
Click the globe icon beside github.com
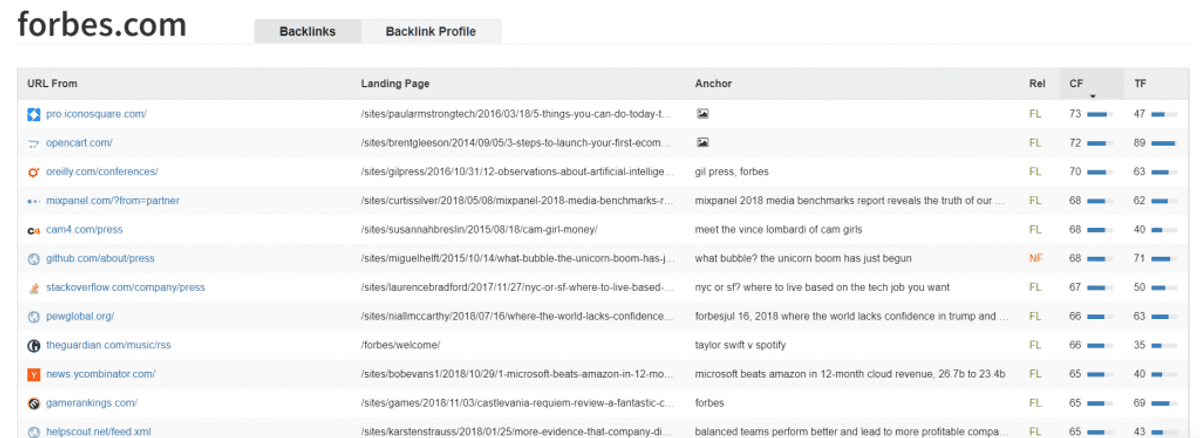pyautogui.click(x=34, y=258)
